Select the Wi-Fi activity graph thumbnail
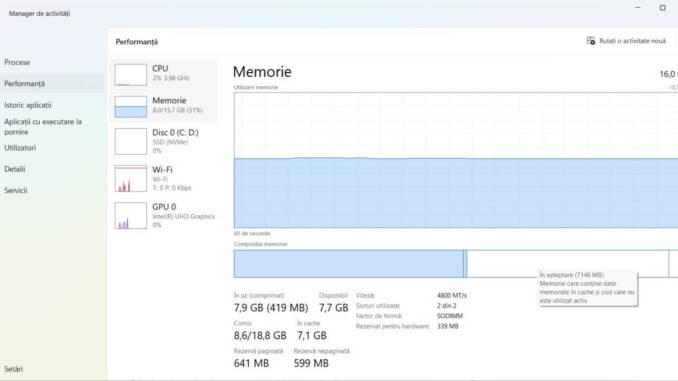 point(131,179)
